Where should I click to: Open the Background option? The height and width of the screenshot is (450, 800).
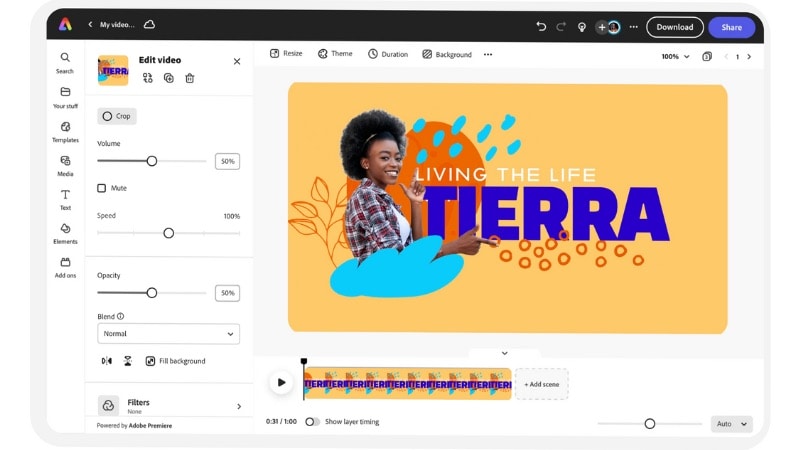(447, 54)
